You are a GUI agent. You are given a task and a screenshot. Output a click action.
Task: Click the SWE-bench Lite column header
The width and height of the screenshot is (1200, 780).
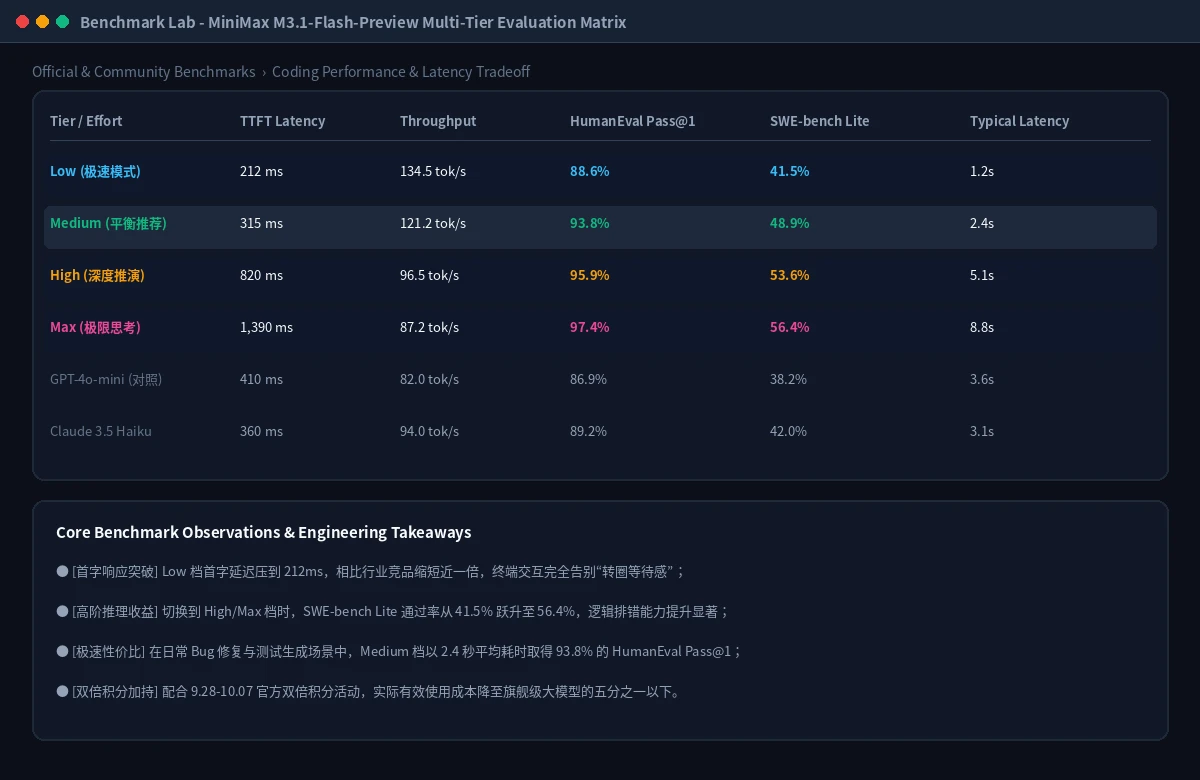(820, 121)
